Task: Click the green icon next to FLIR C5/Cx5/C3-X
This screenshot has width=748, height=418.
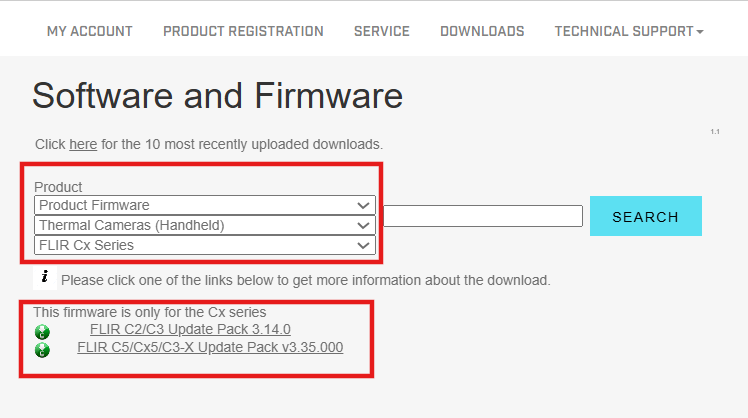Action: tap(41, 349)
